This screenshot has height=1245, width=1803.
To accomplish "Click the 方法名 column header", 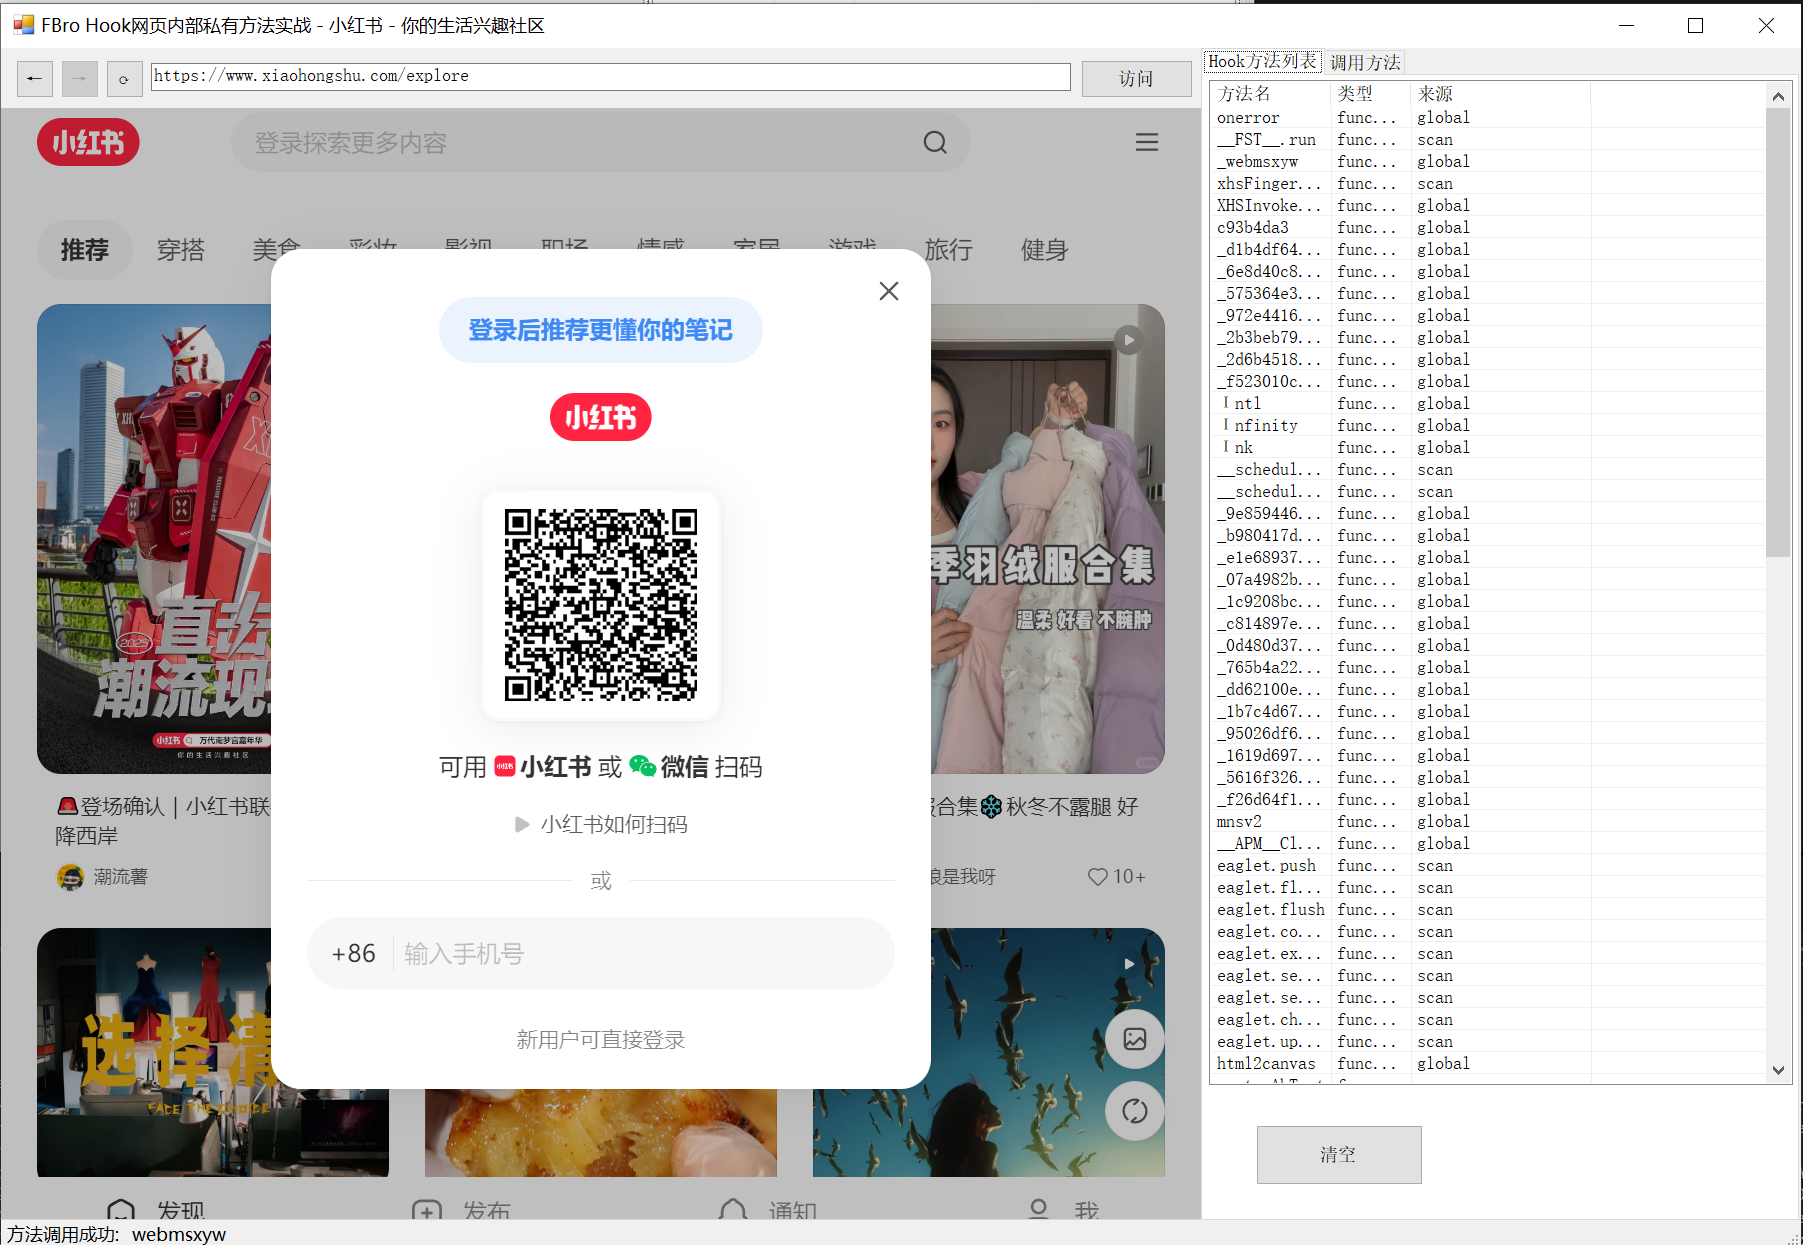I will point(1271,93).
